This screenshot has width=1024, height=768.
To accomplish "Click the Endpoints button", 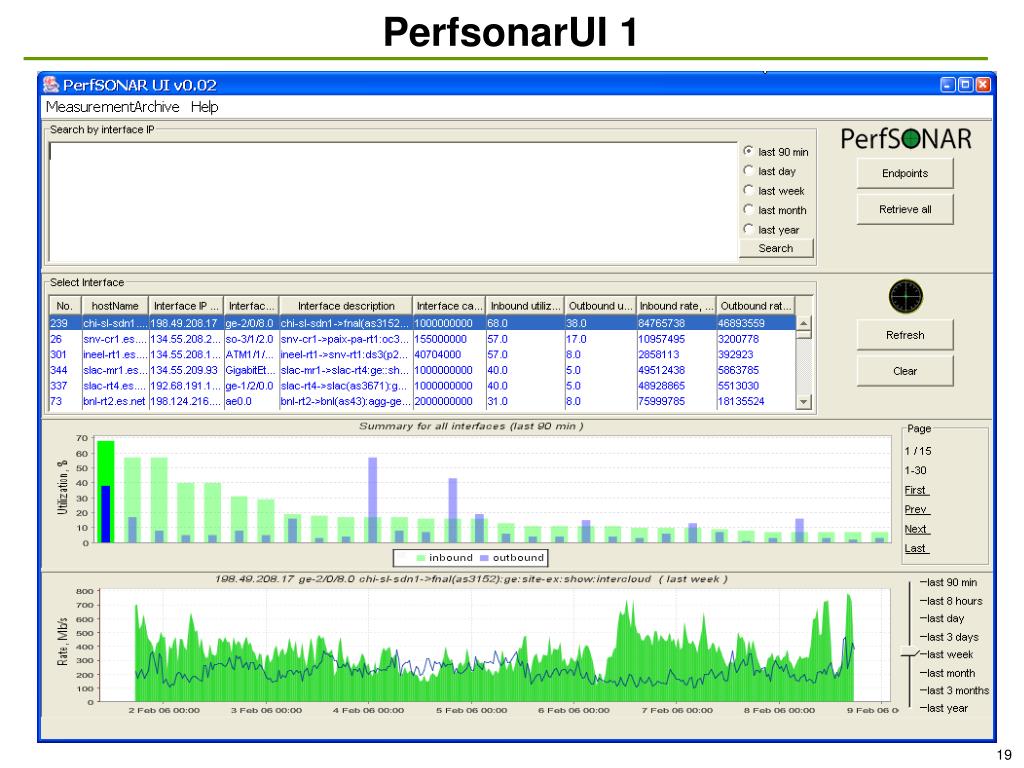I will [x=904, y=173].
